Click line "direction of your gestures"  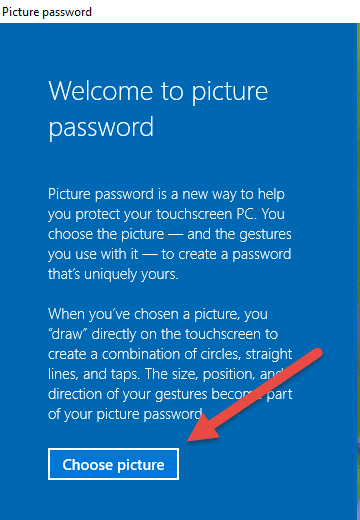tap(170, 394)
